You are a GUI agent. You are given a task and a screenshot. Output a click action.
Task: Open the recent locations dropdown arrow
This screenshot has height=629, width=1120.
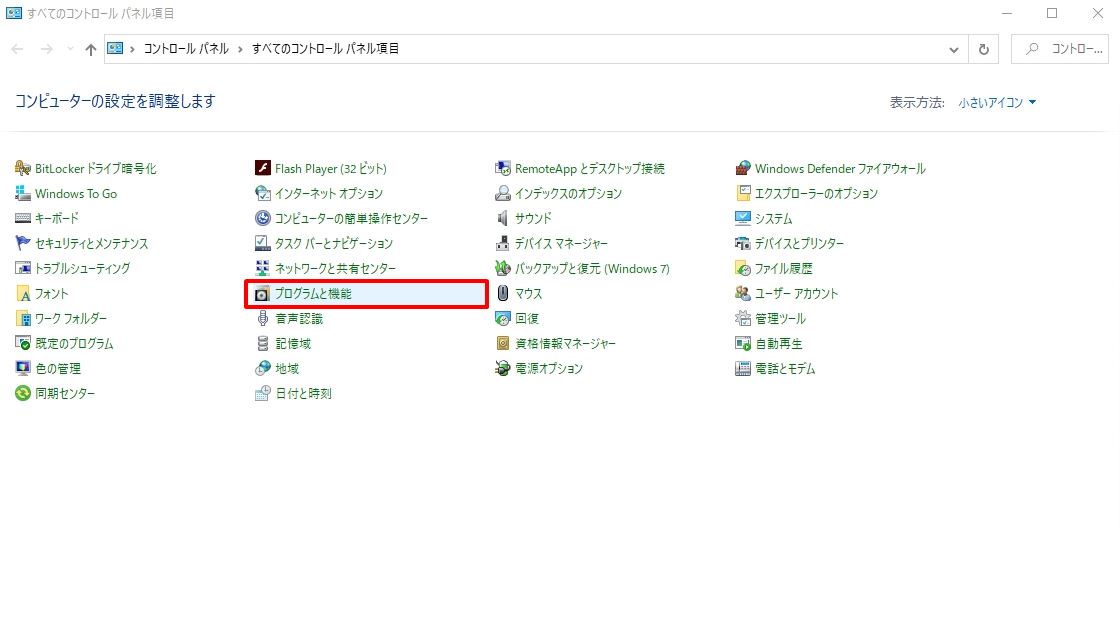tap(70, 49)
